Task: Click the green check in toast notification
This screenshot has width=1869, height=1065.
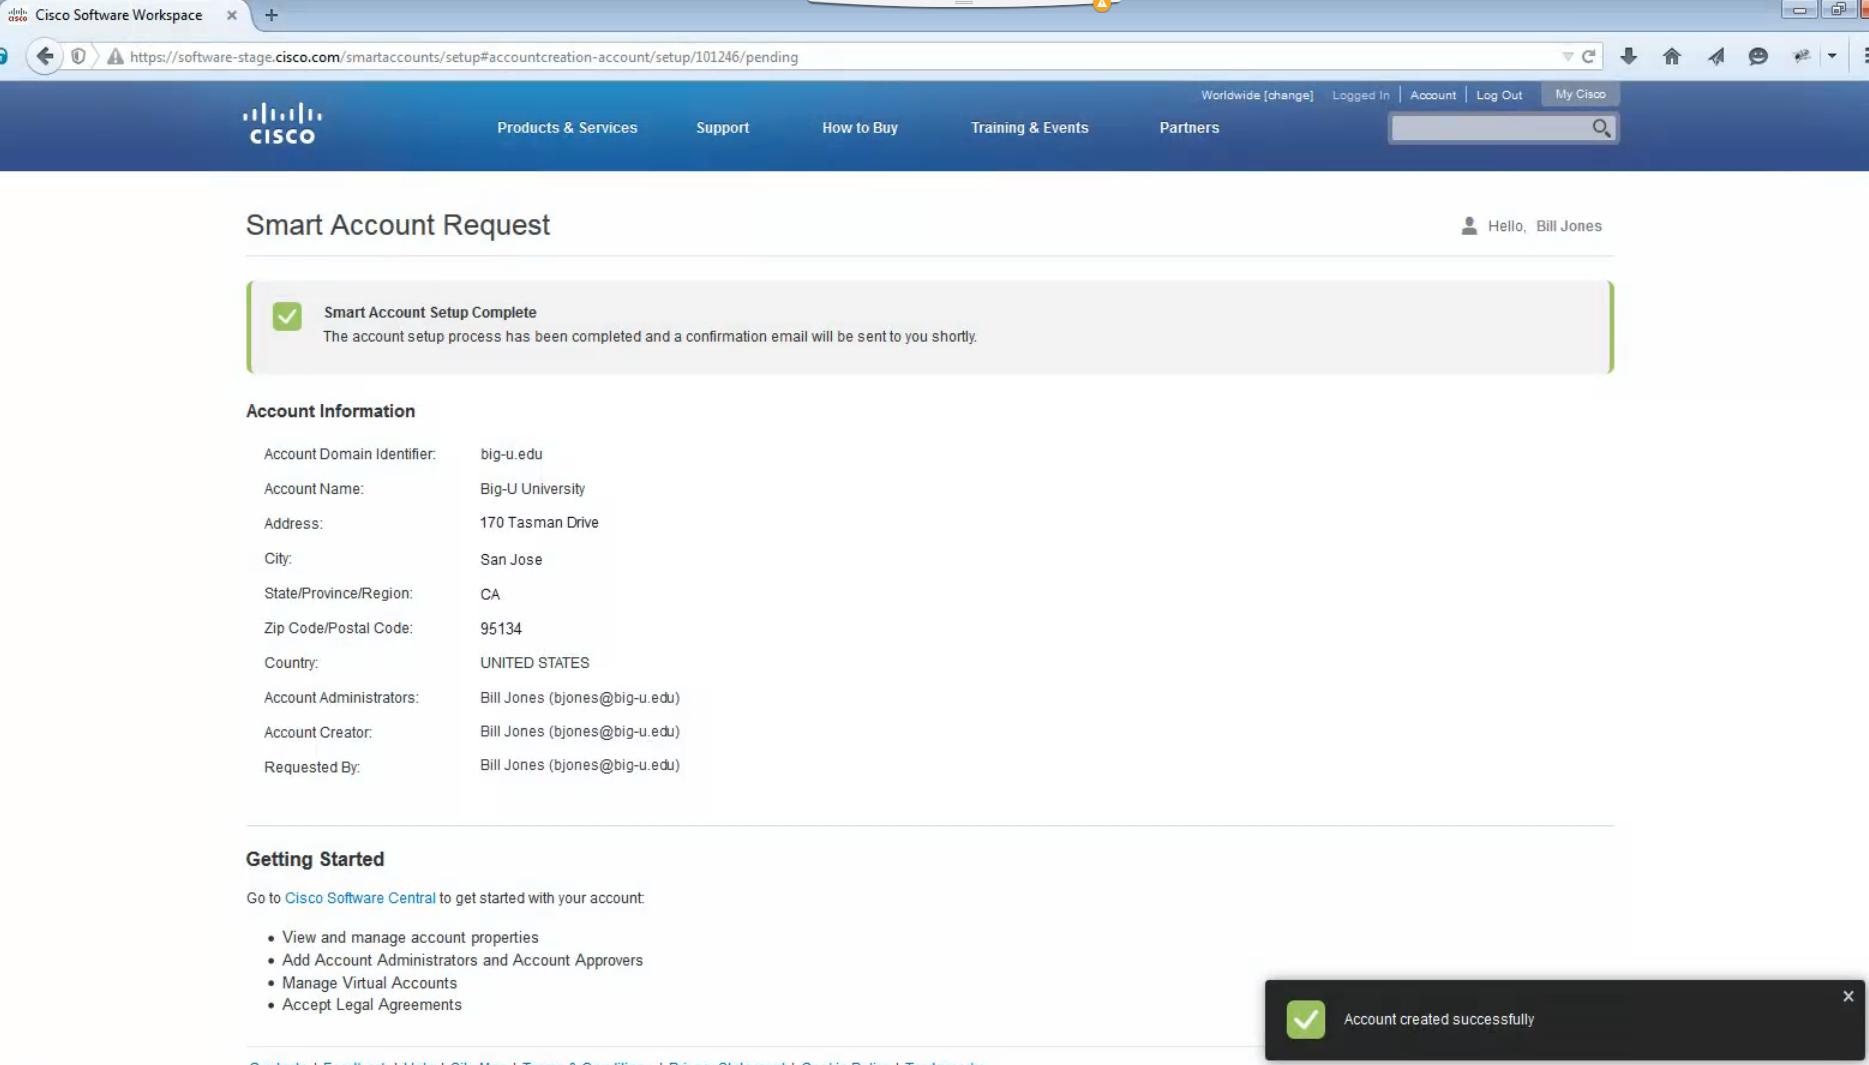Action: [x=1305, y=1019]
